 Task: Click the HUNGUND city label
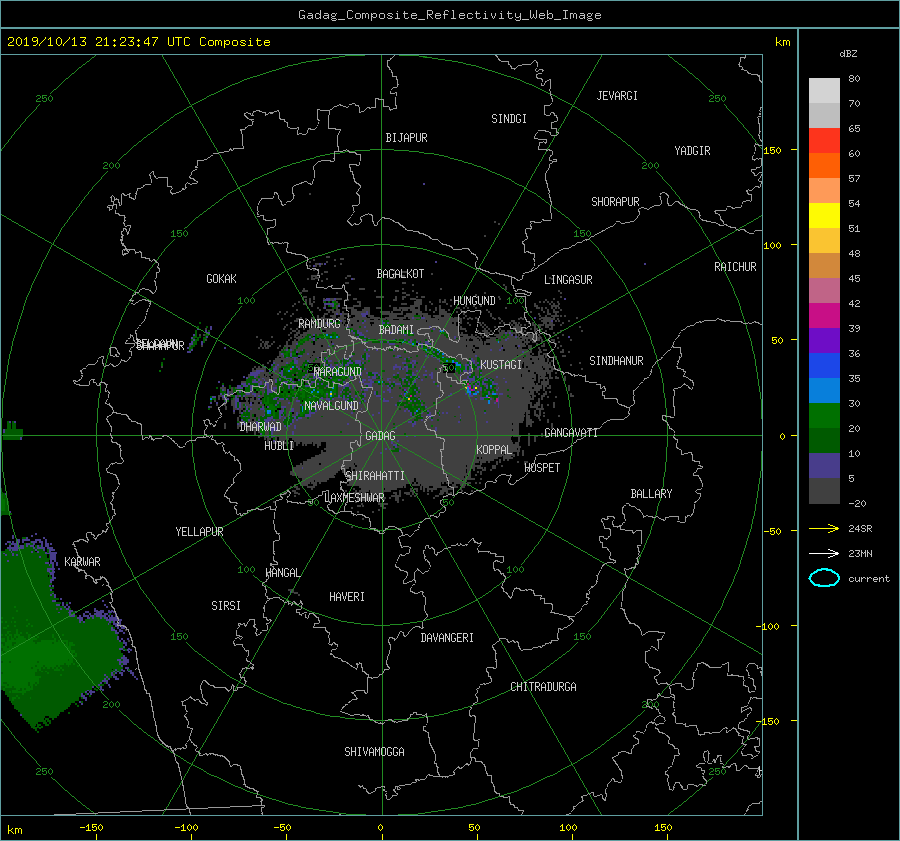[474, 300]
